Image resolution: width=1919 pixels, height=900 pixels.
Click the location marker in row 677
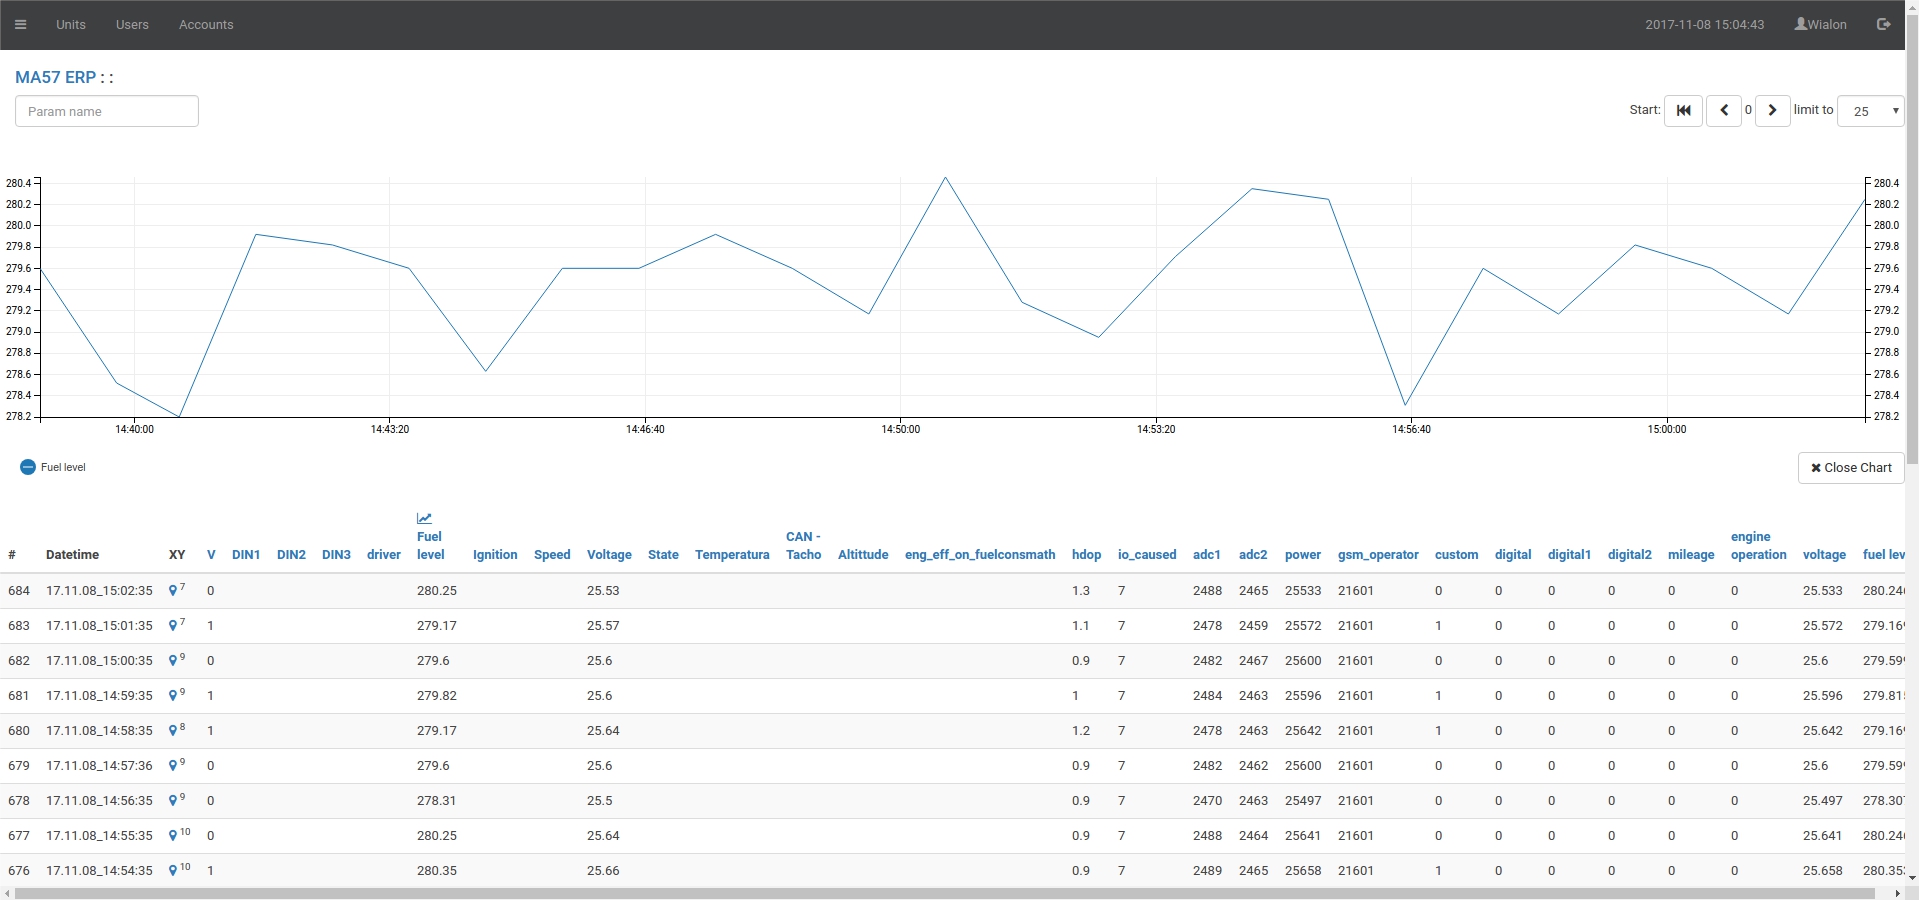[x=173, y=836]
